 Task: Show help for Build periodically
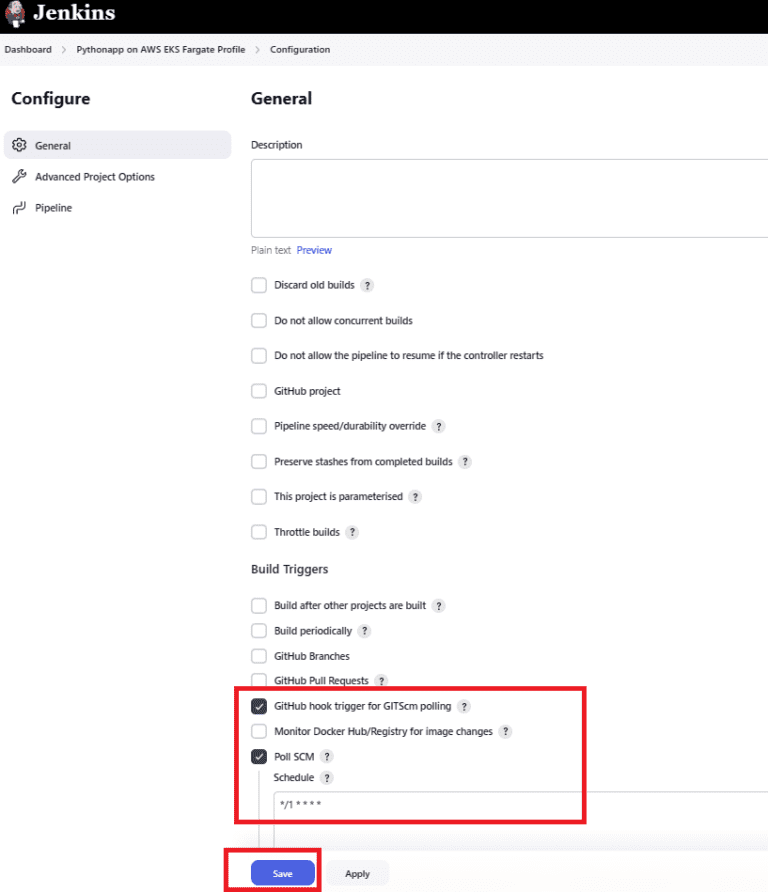pyautogui.click(x=365, y=631)
